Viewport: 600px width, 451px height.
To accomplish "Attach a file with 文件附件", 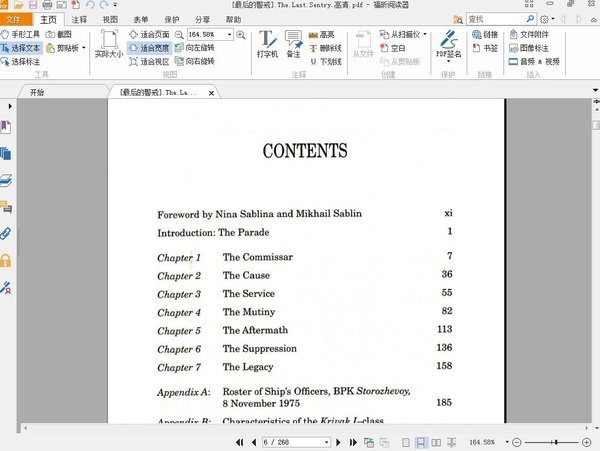I will pyautogui.click(x=529, y=35).
